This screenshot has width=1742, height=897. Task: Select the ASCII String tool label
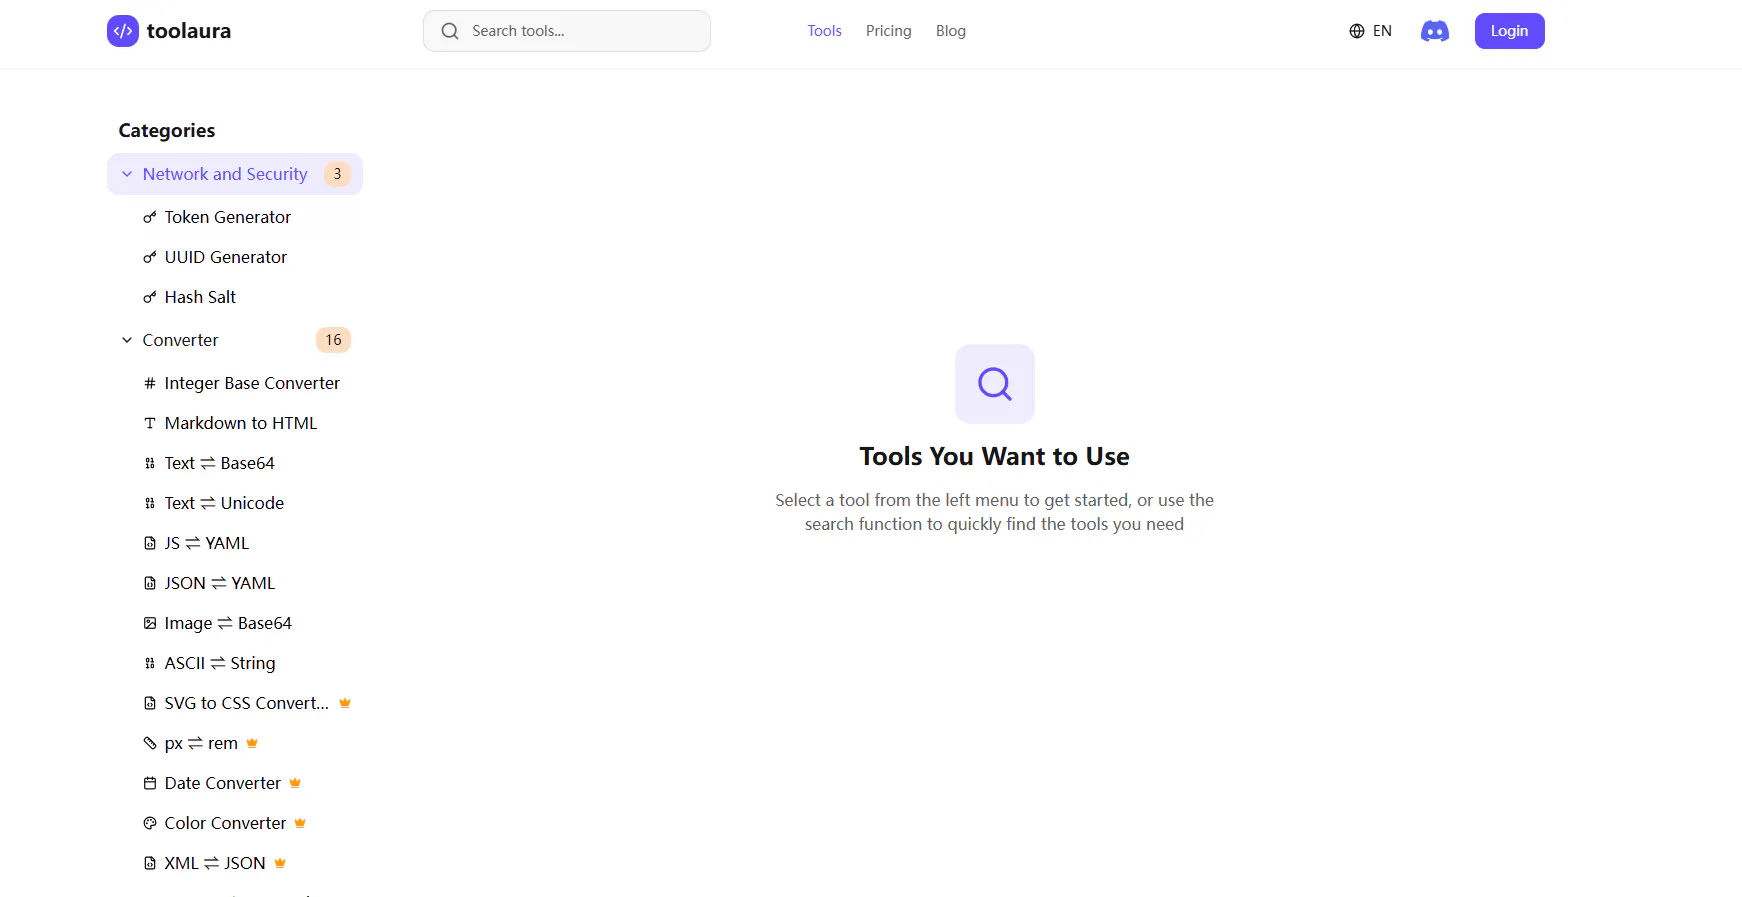tap(220, 663)
